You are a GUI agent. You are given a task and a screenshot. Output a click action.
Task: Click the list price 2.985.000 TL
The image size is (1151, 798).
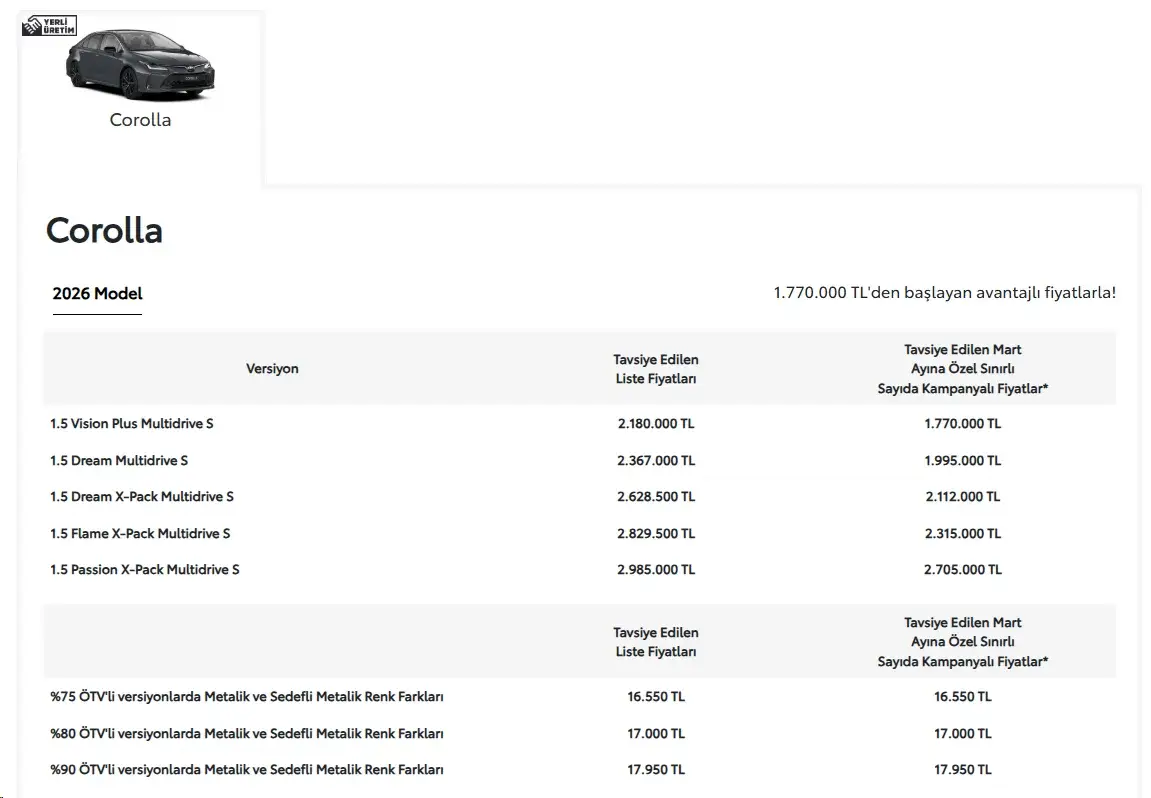656,570
